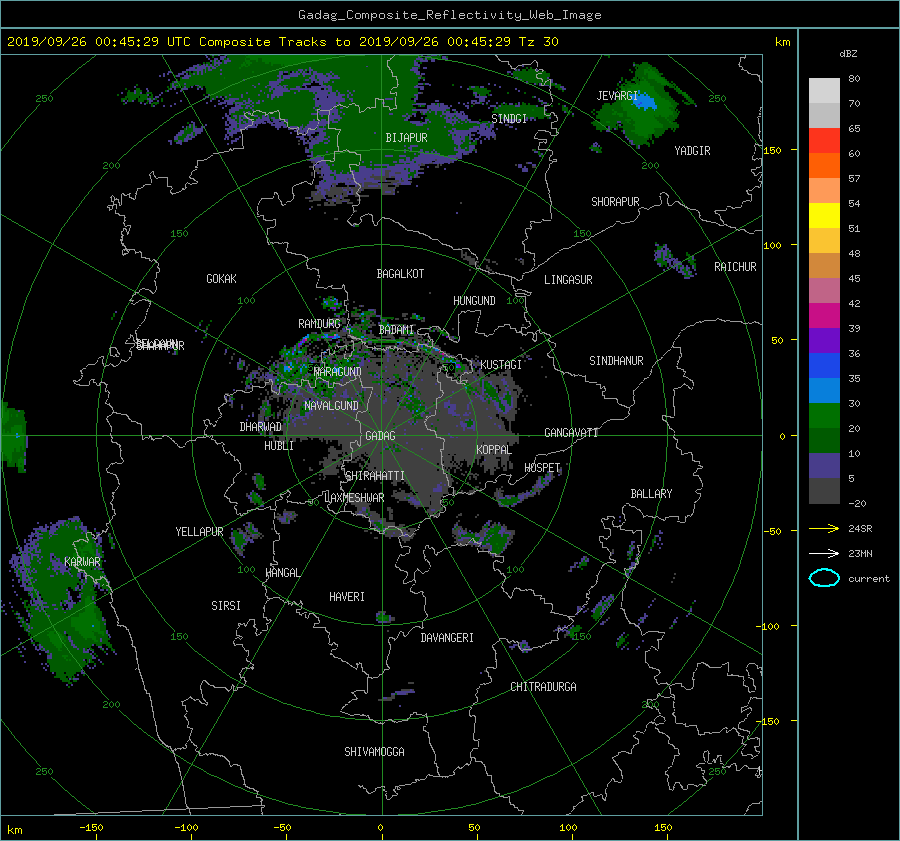Pick the bright yellow 51-54 dBZ swatch
This screenshot has width=900, height=841.
tap(824, 216)
